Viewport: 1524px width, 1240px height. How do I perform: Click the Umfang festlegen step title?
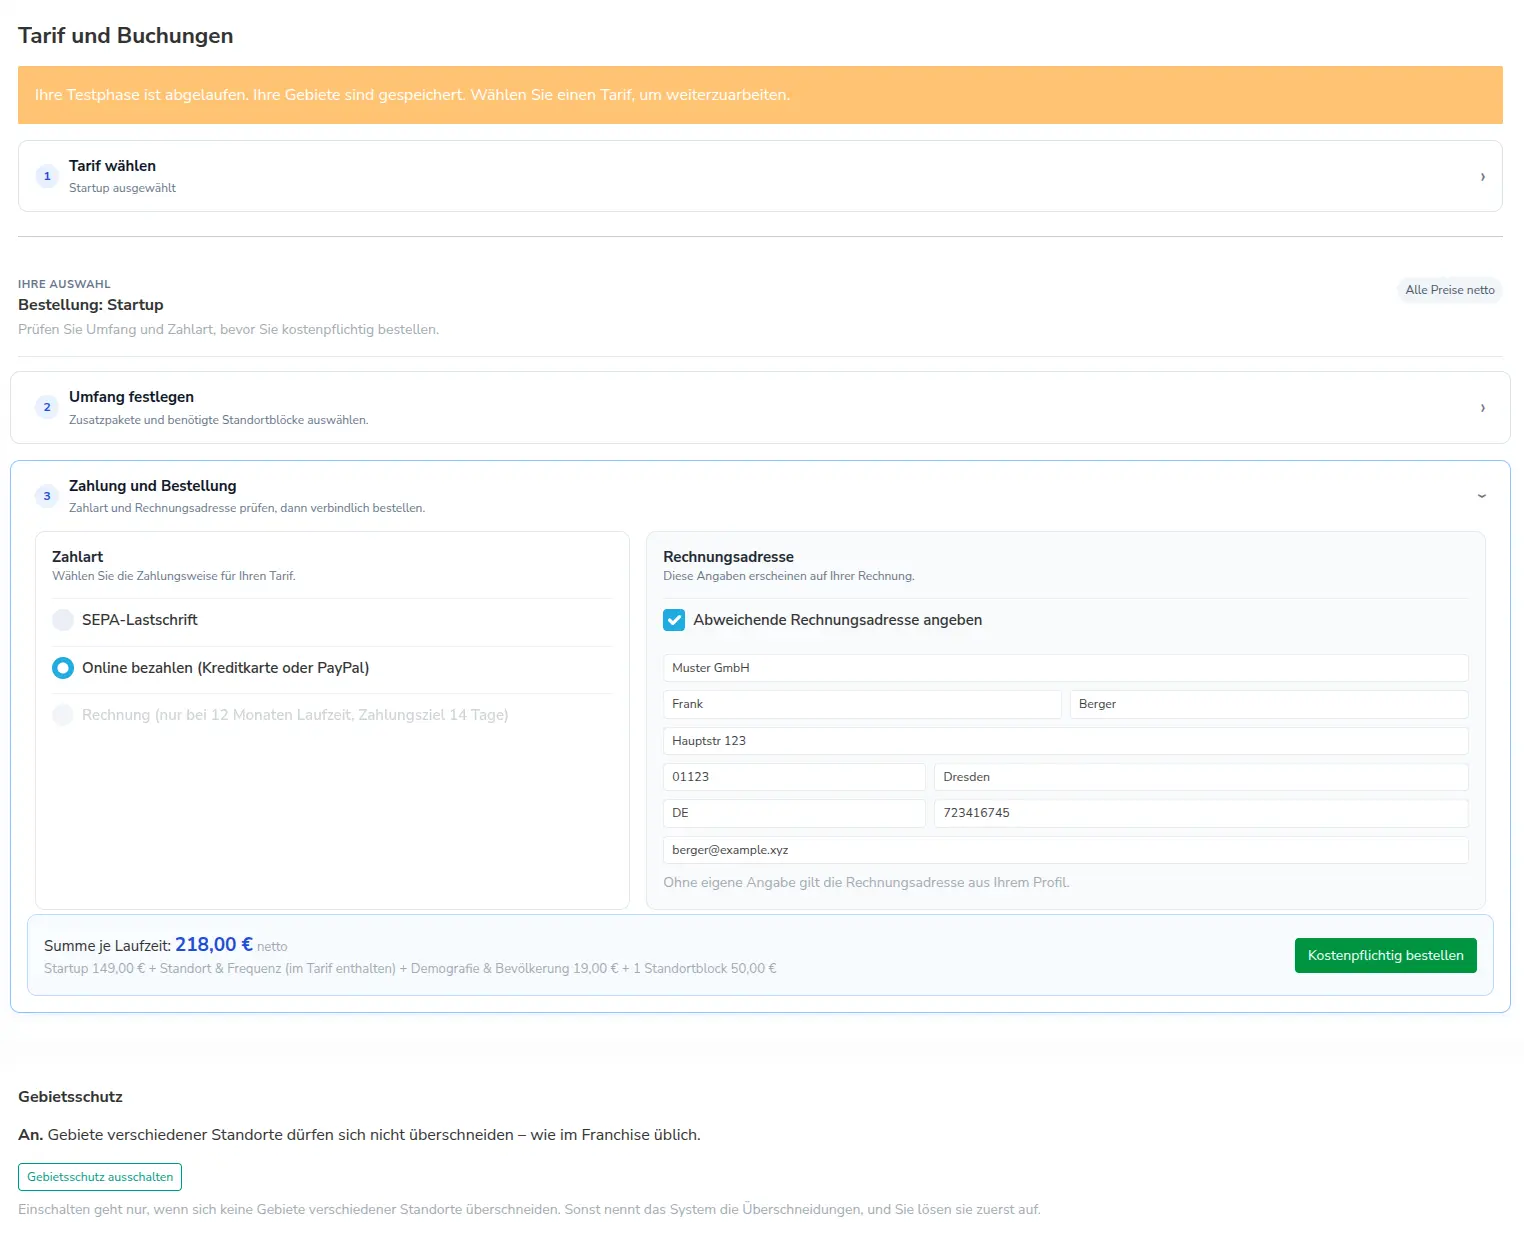(131, 397)
